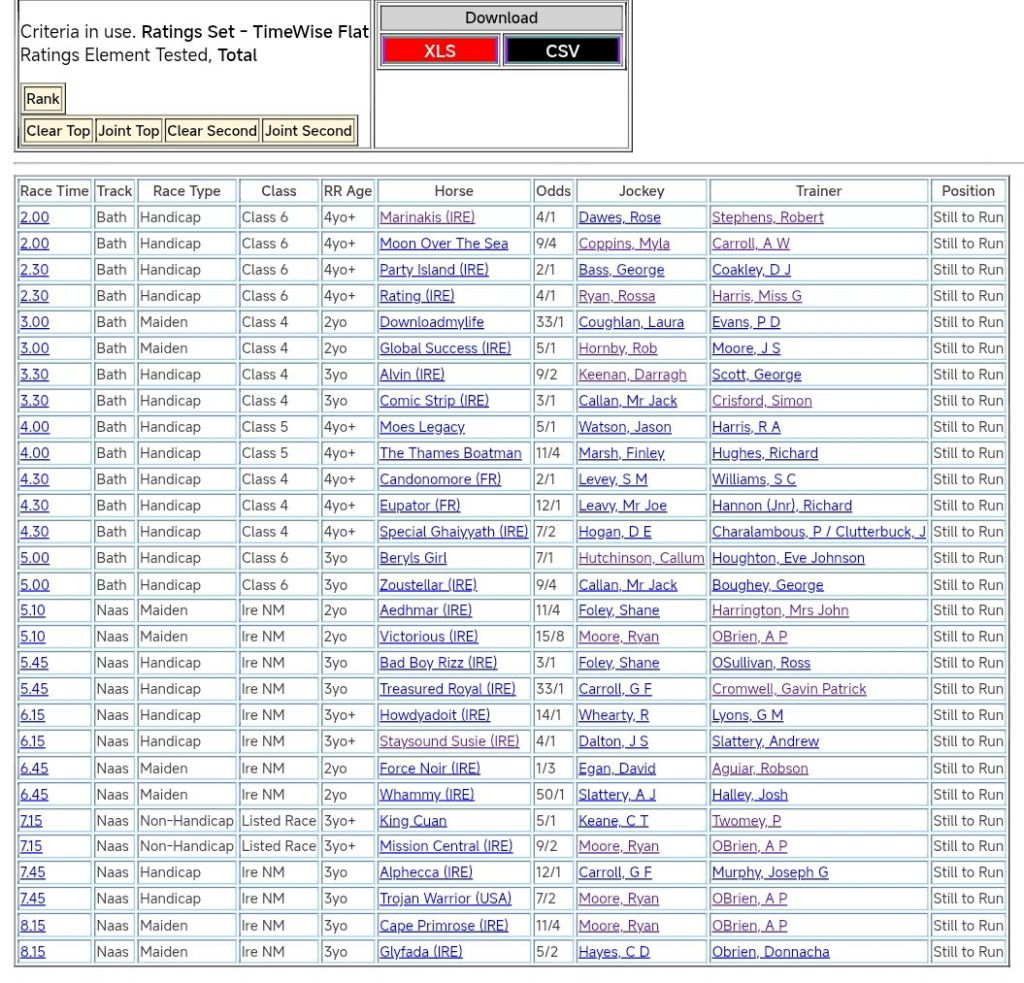The width and height of the screenshot is (1024, 983).
Task: View trainer Stephens, Robert page
Action: pos(767,217)
